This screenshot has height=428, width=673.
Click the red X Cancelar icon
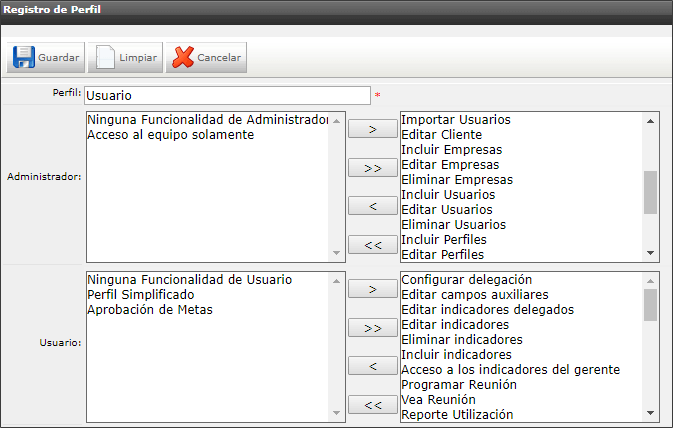(183, 57)
